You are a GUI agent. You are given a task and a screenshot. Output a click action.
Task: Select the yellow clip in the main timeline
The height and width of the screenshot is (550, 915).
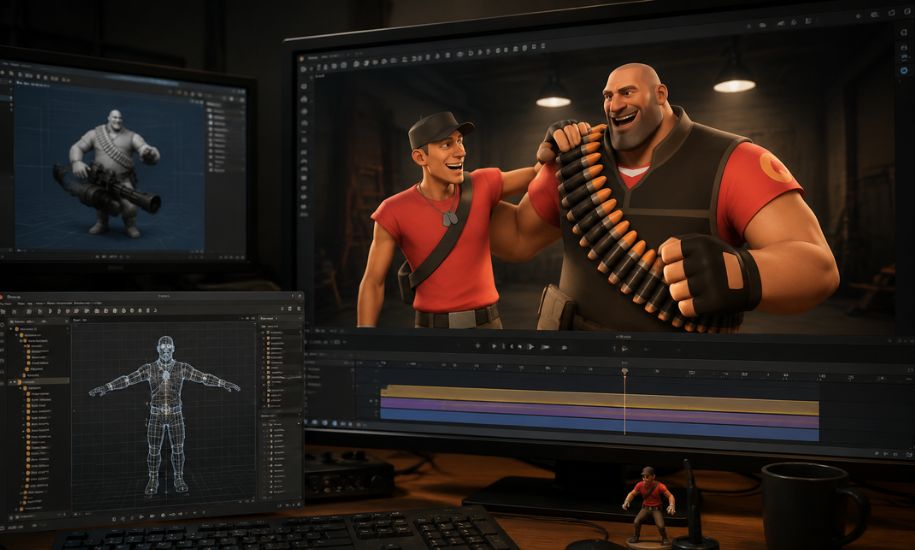click(599, 400)
